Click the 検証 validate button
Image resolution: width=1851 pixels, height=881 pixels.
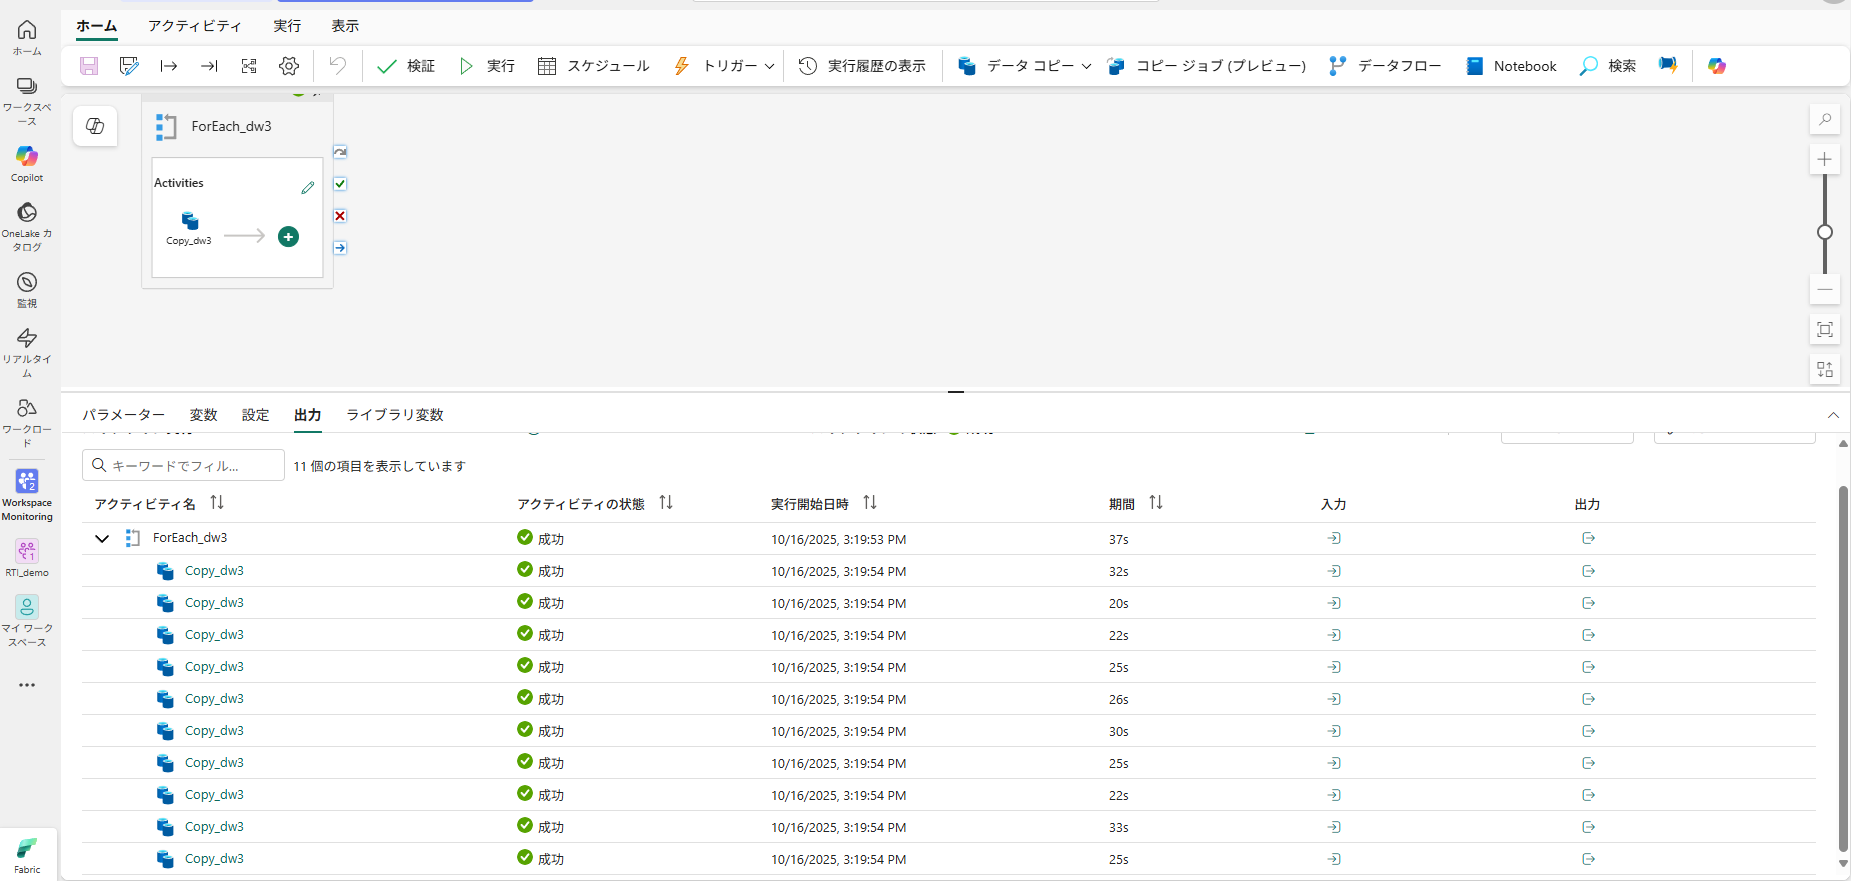tap(406, 66)
